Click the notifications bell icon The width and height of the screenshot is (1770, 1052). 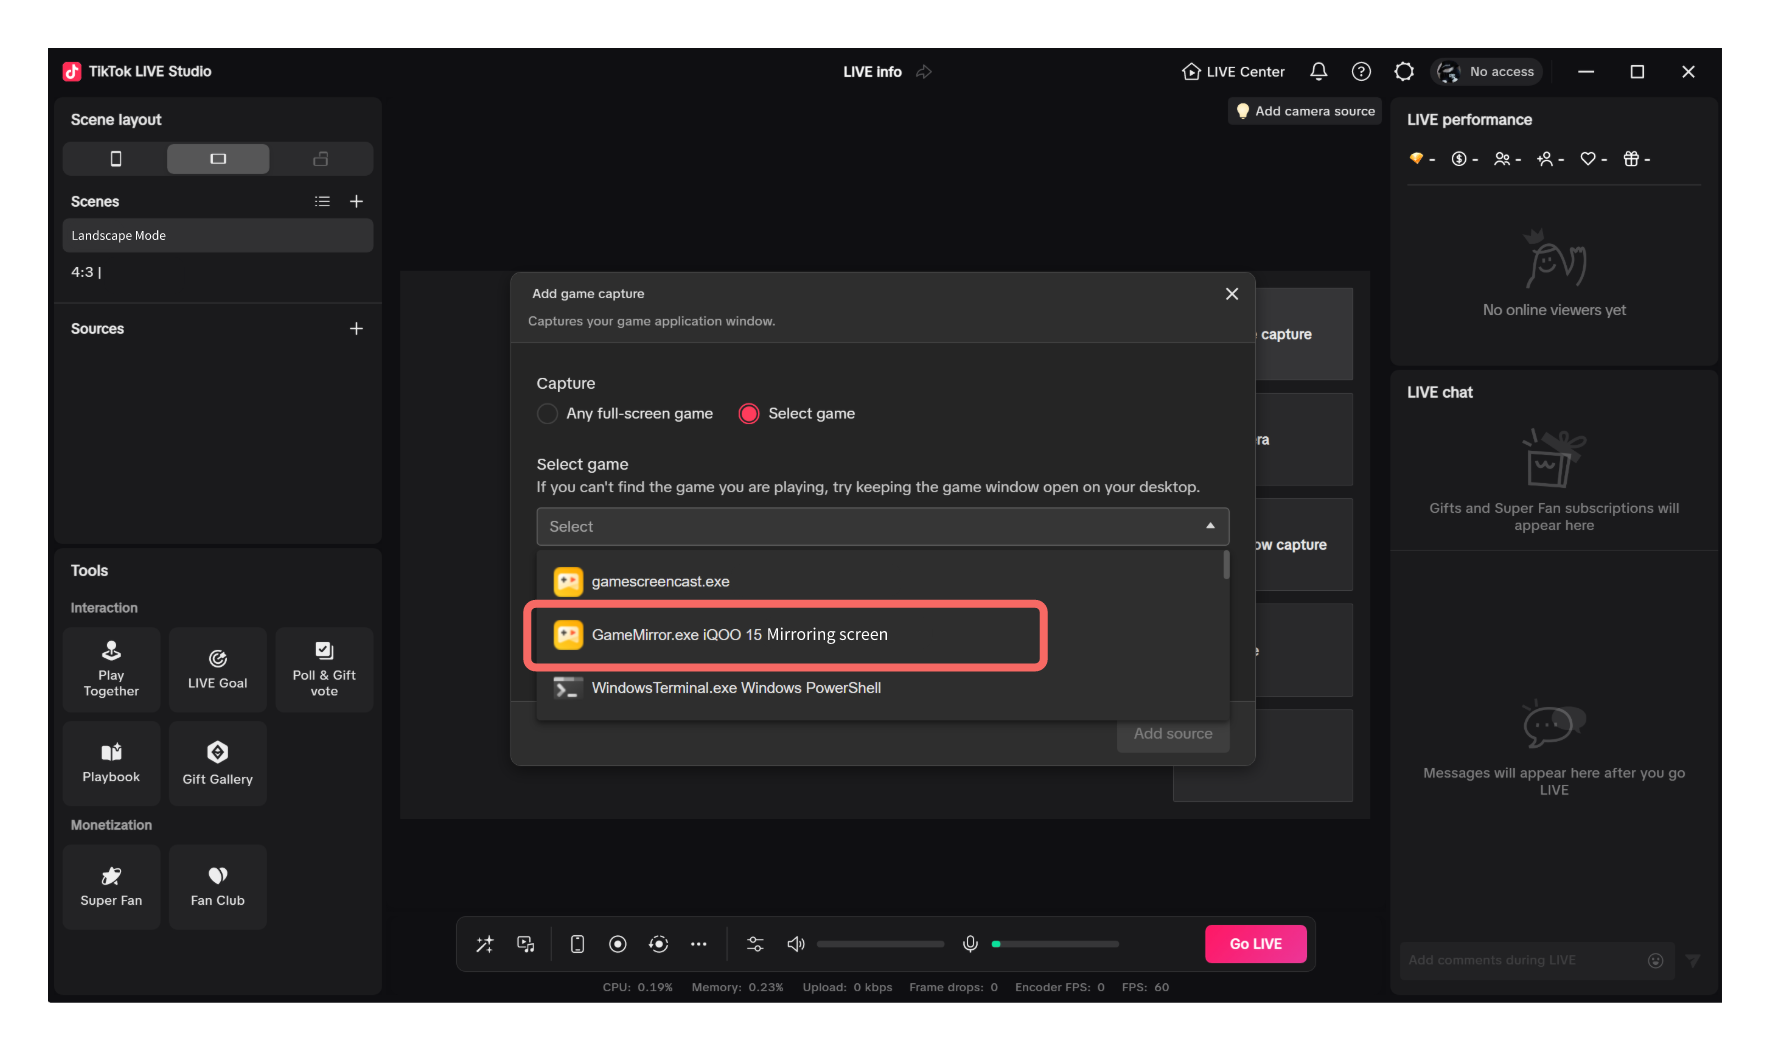[x=1318, y=72]
